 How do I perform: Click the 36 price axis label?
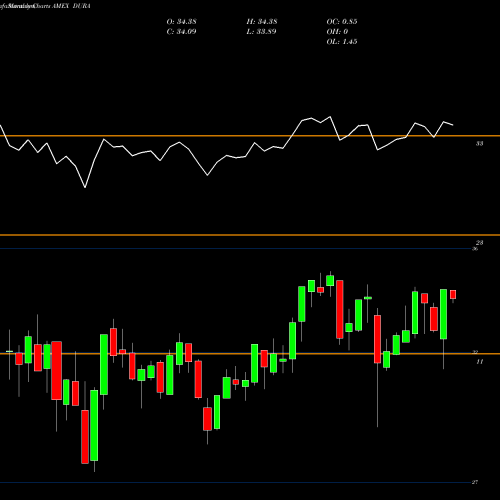[475, 249]
